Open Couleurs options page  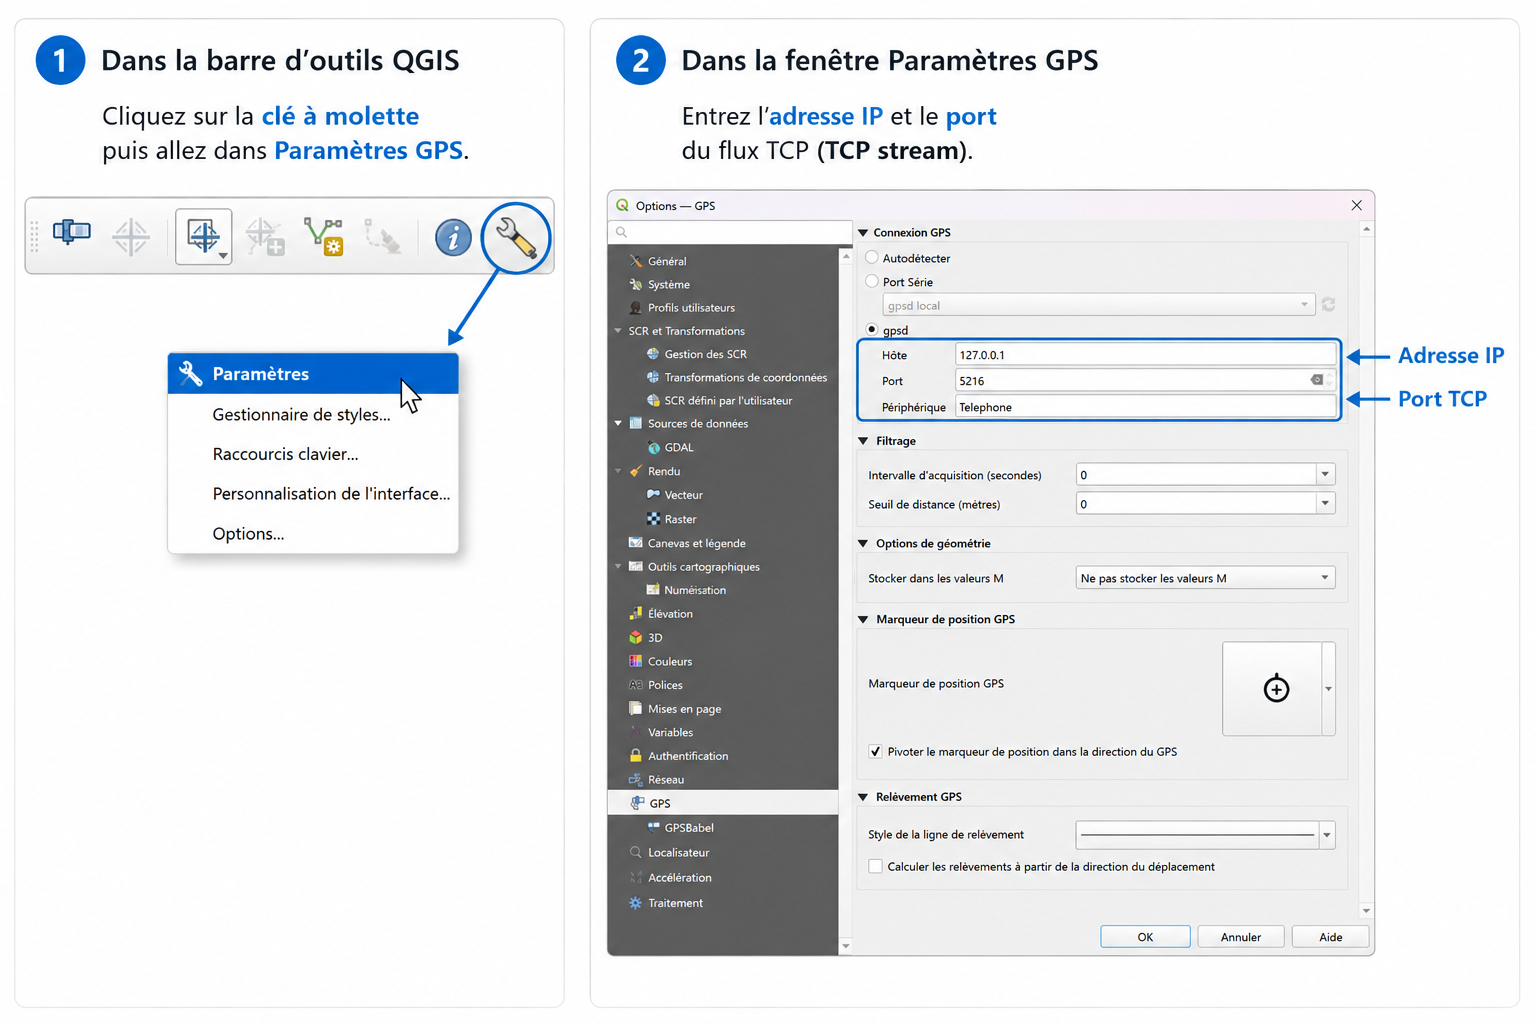pos(669,662)
